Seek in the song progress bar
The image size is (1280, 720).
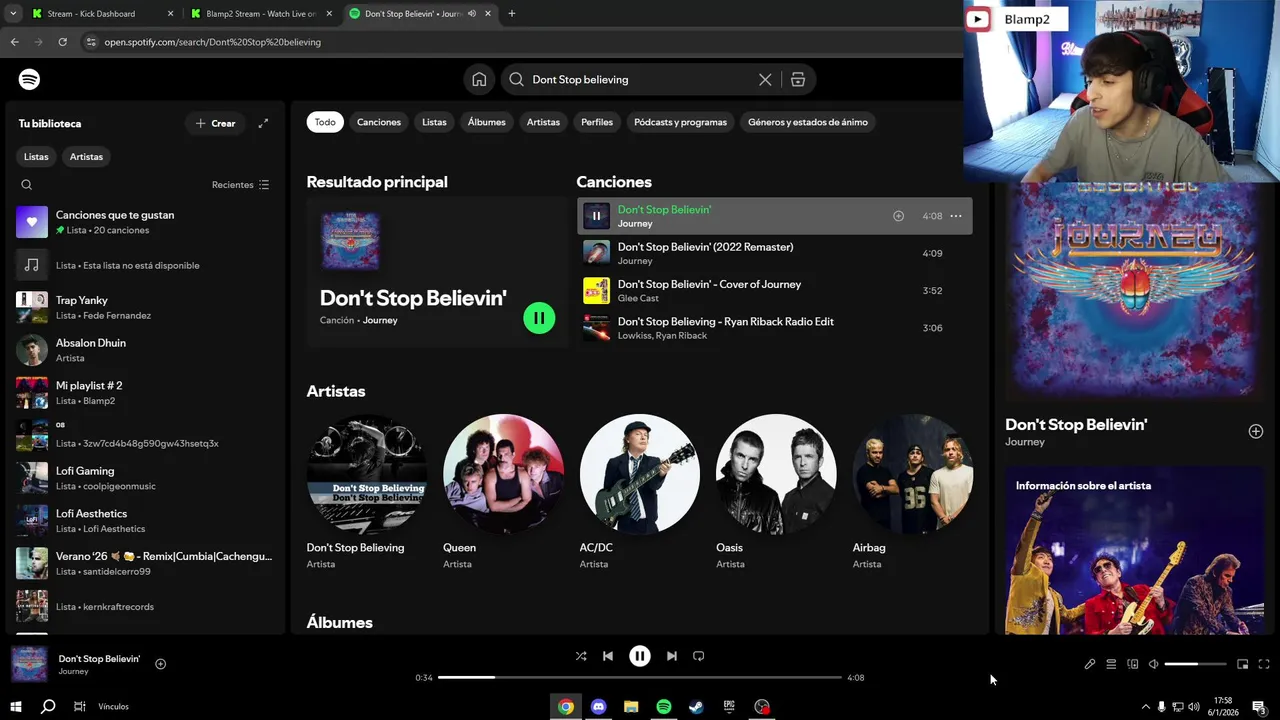[640, 677]
